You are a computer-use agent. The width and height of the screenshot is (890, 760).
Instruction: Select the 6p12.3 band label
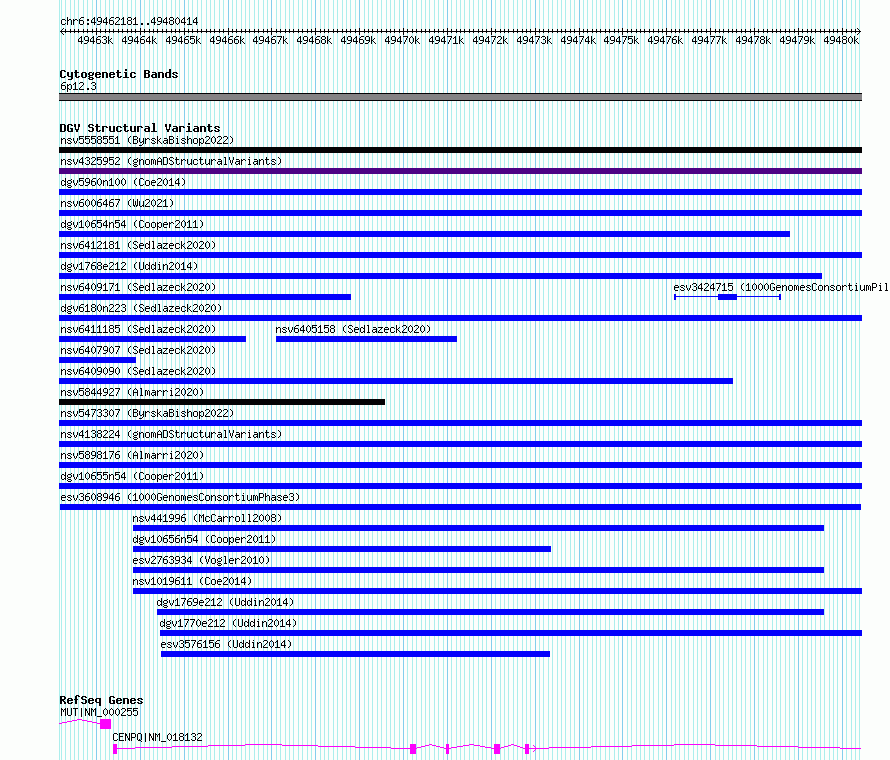click(78, 86)
